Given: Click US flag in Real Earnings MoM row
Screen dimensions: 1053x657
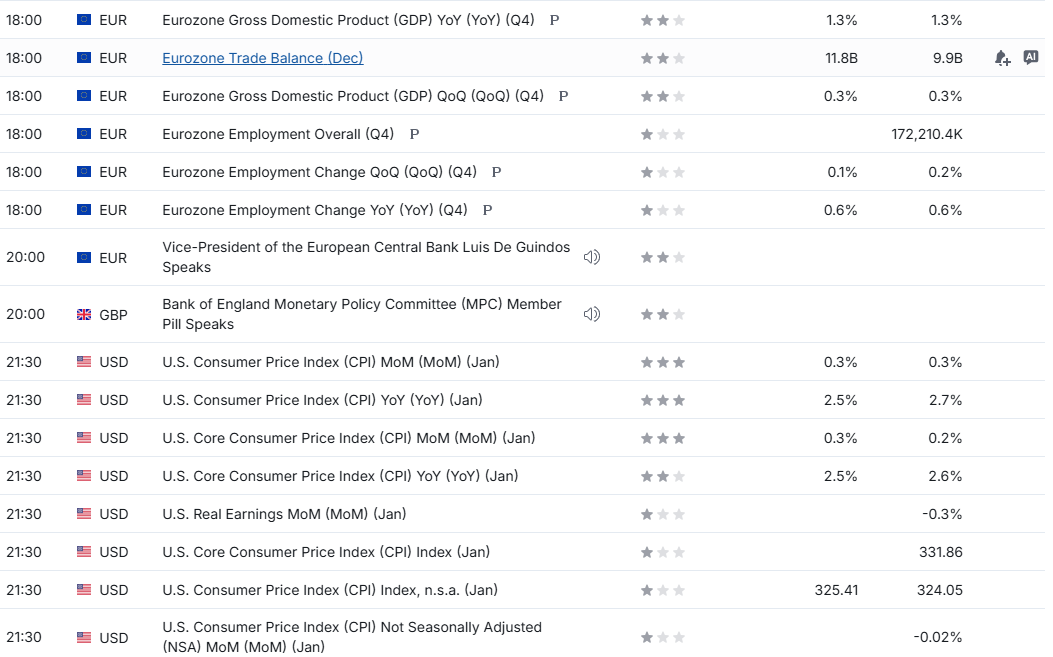Looking at the screenshot, I should pos(84,514).
